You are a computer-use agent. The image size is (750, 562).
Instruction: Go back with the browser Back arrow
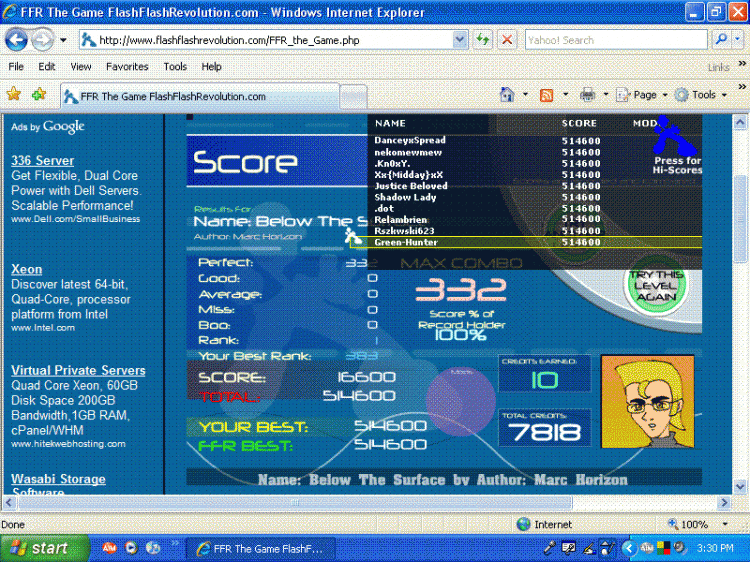tap(16, 40)
